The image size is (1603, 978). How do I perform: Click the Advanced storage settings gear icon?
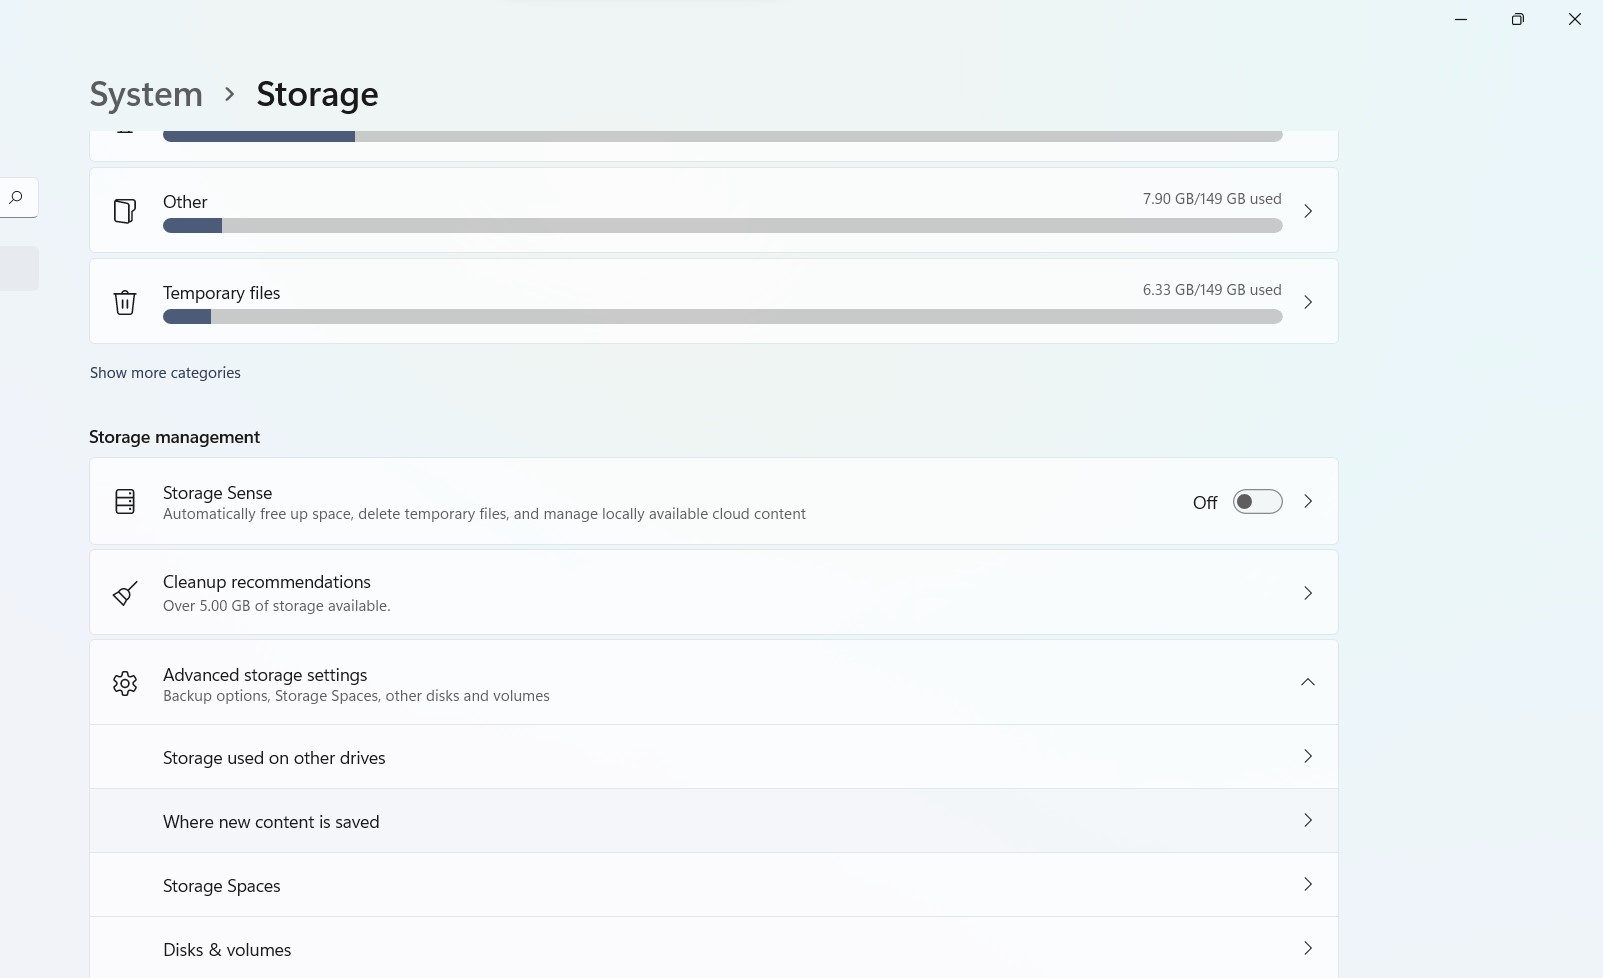coord(125,683)
